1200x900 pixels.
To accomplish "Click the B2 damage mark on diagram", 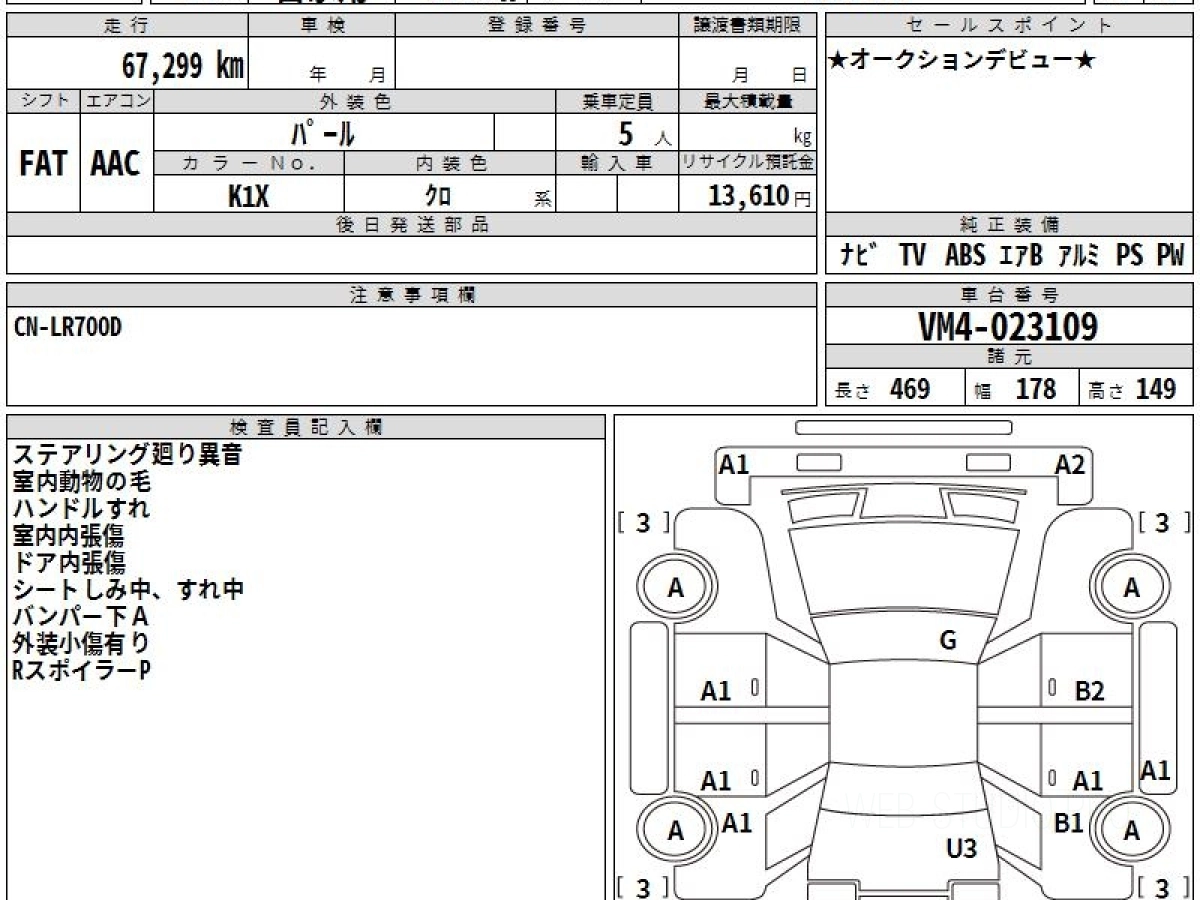I will click(x=1089, y=690).
